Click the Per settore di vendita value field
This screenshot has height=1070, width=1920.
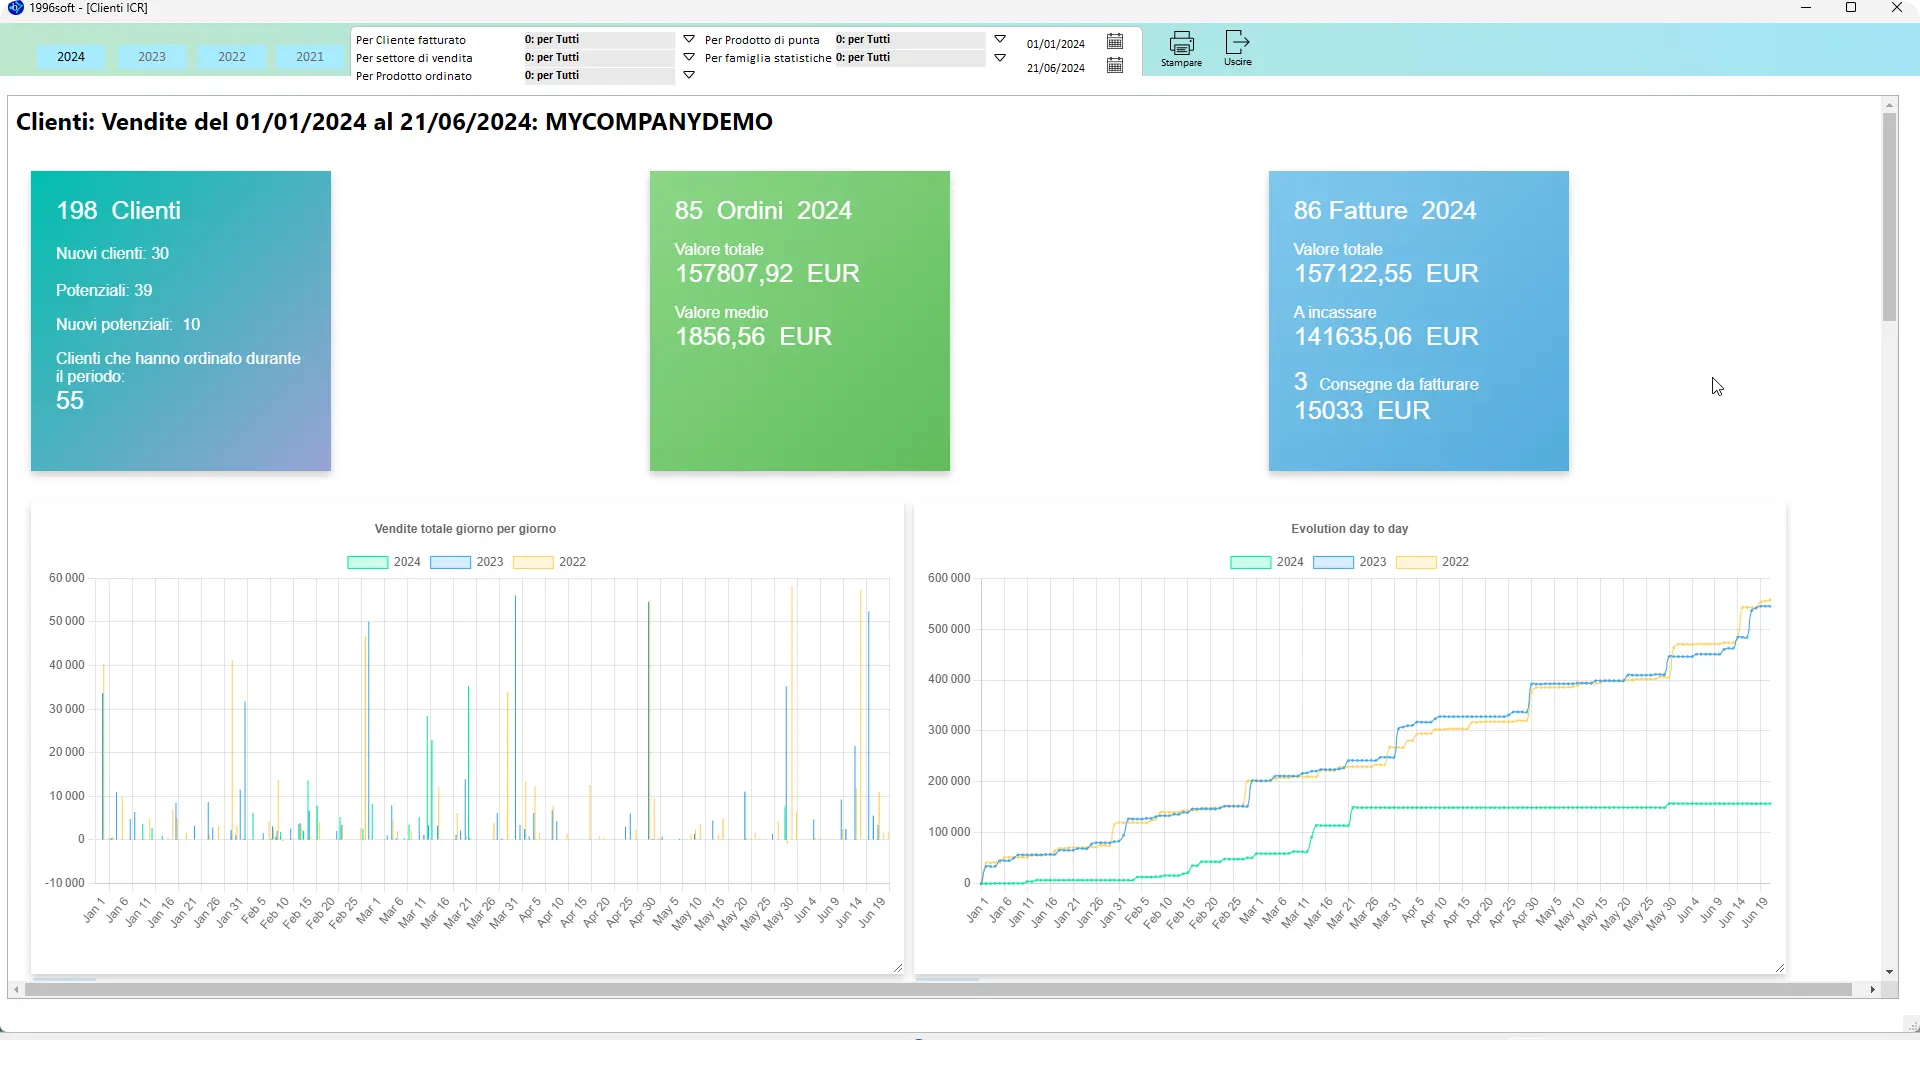599,58
